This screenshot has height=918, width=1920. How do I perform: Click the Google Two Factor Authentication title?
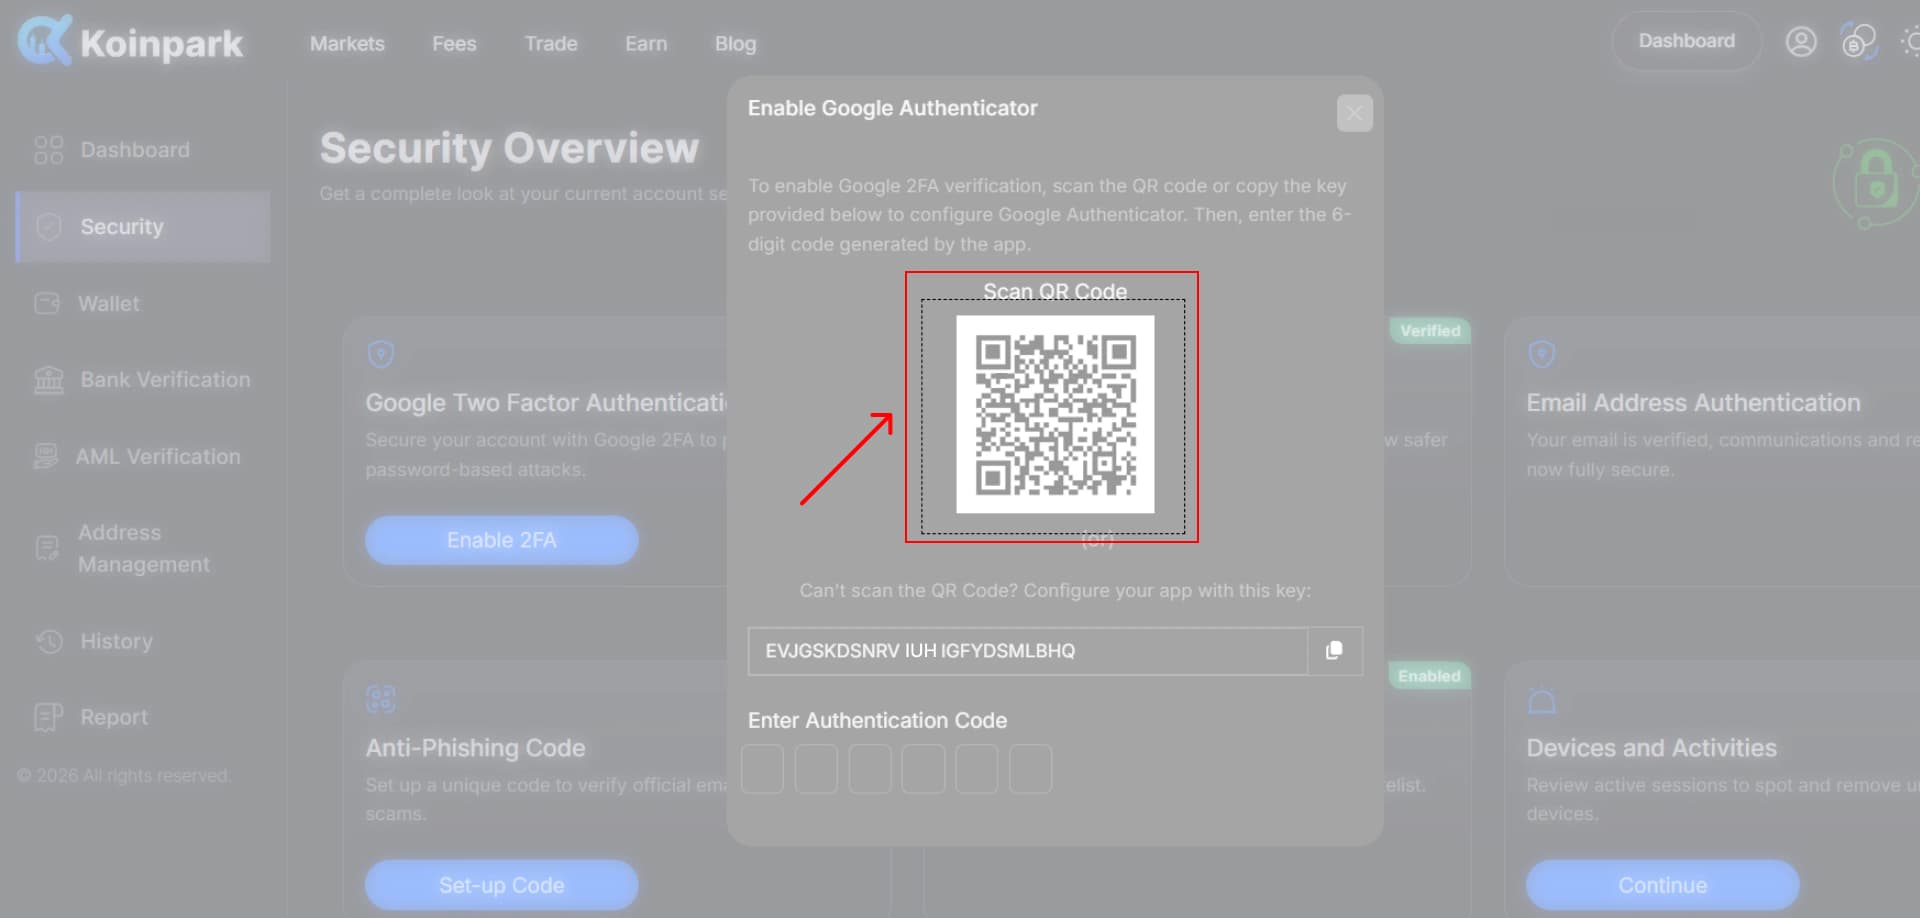[x=546, y=403]
